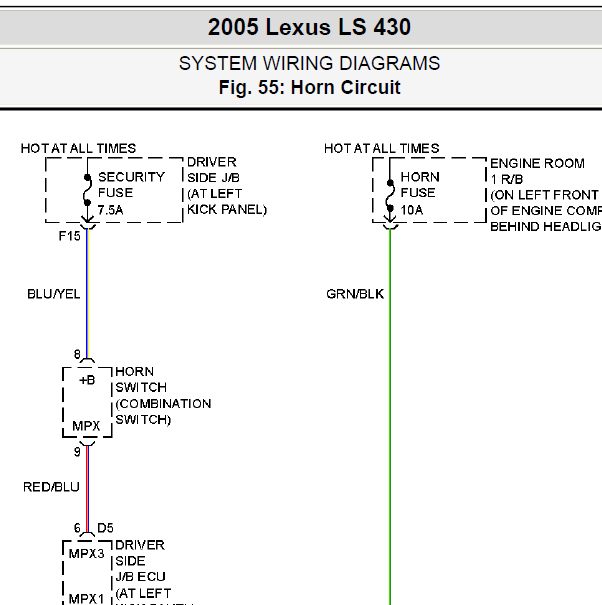Click the security fuse symbol
The width and height of the screenshot is (602, 605).
tap(88, 190)
